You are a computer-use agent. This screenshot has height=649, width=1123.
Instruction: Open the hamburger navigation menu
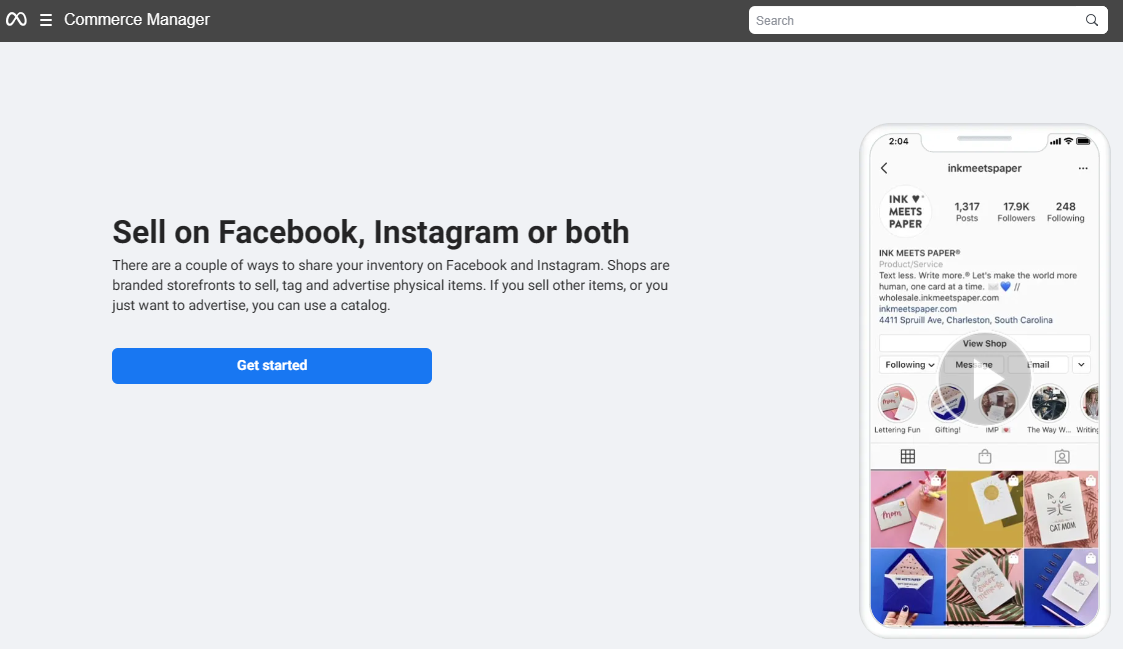46,20
